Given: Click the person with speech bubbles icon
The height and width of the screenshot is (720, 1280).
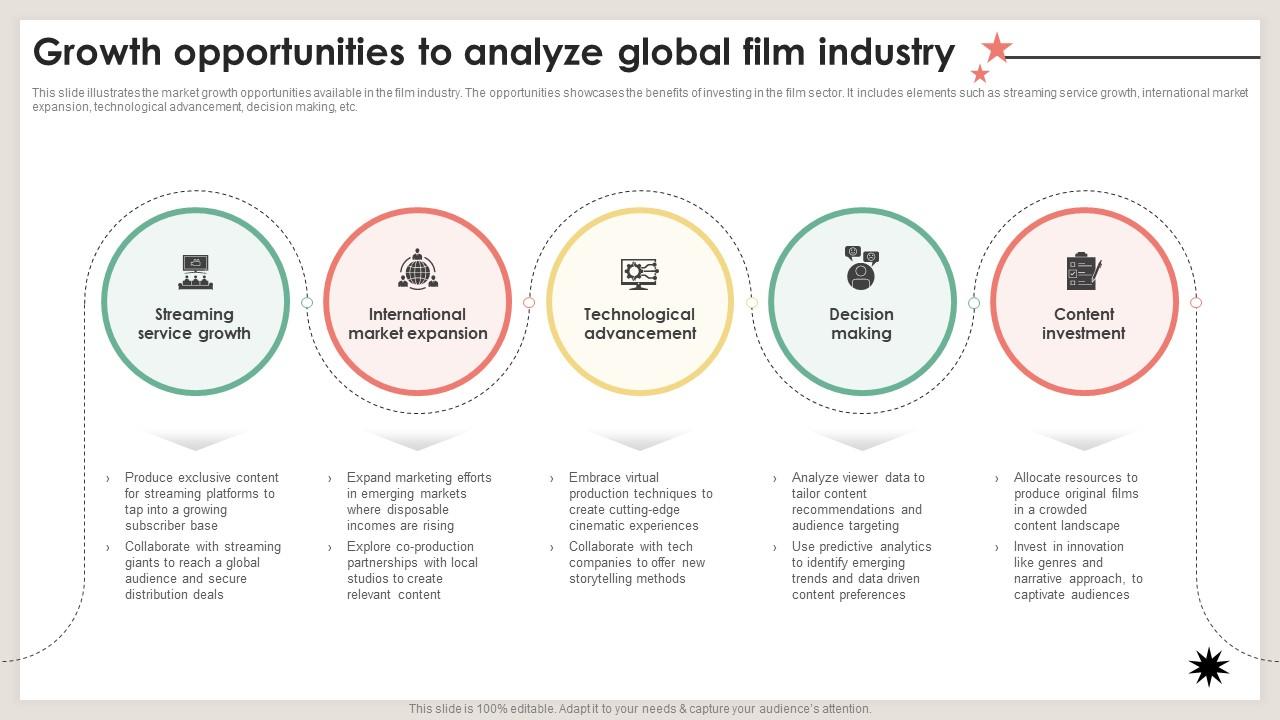Looking at the screenshot, I should 861,268.
